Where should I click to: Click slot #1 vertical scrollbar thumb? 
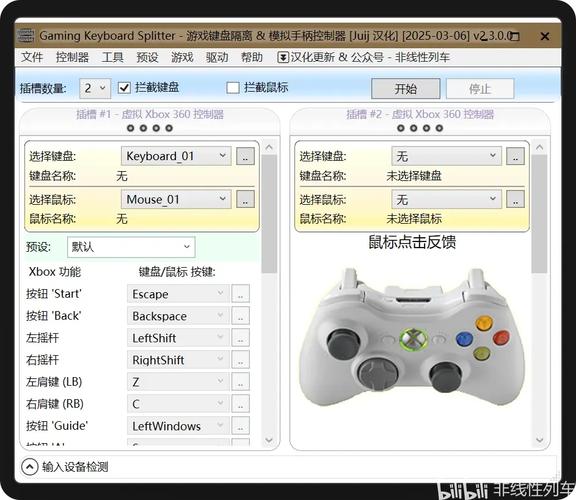tap(269, 214)
